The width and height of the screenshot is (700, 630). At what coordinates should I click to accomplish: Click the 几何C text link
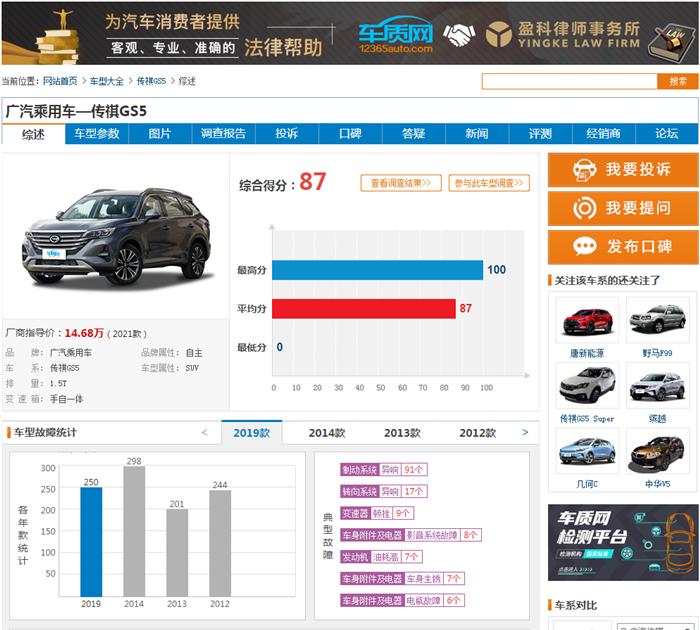tap(587, 484)
